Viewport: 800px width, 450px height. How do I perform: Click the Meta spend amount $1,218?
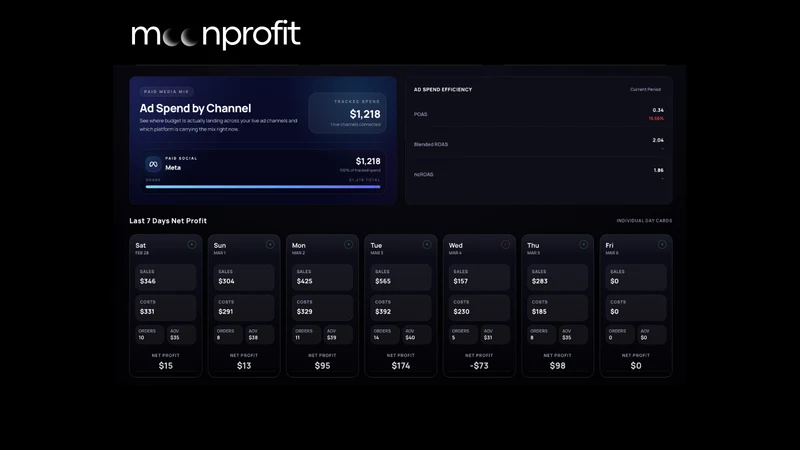(x=368, y=161)
